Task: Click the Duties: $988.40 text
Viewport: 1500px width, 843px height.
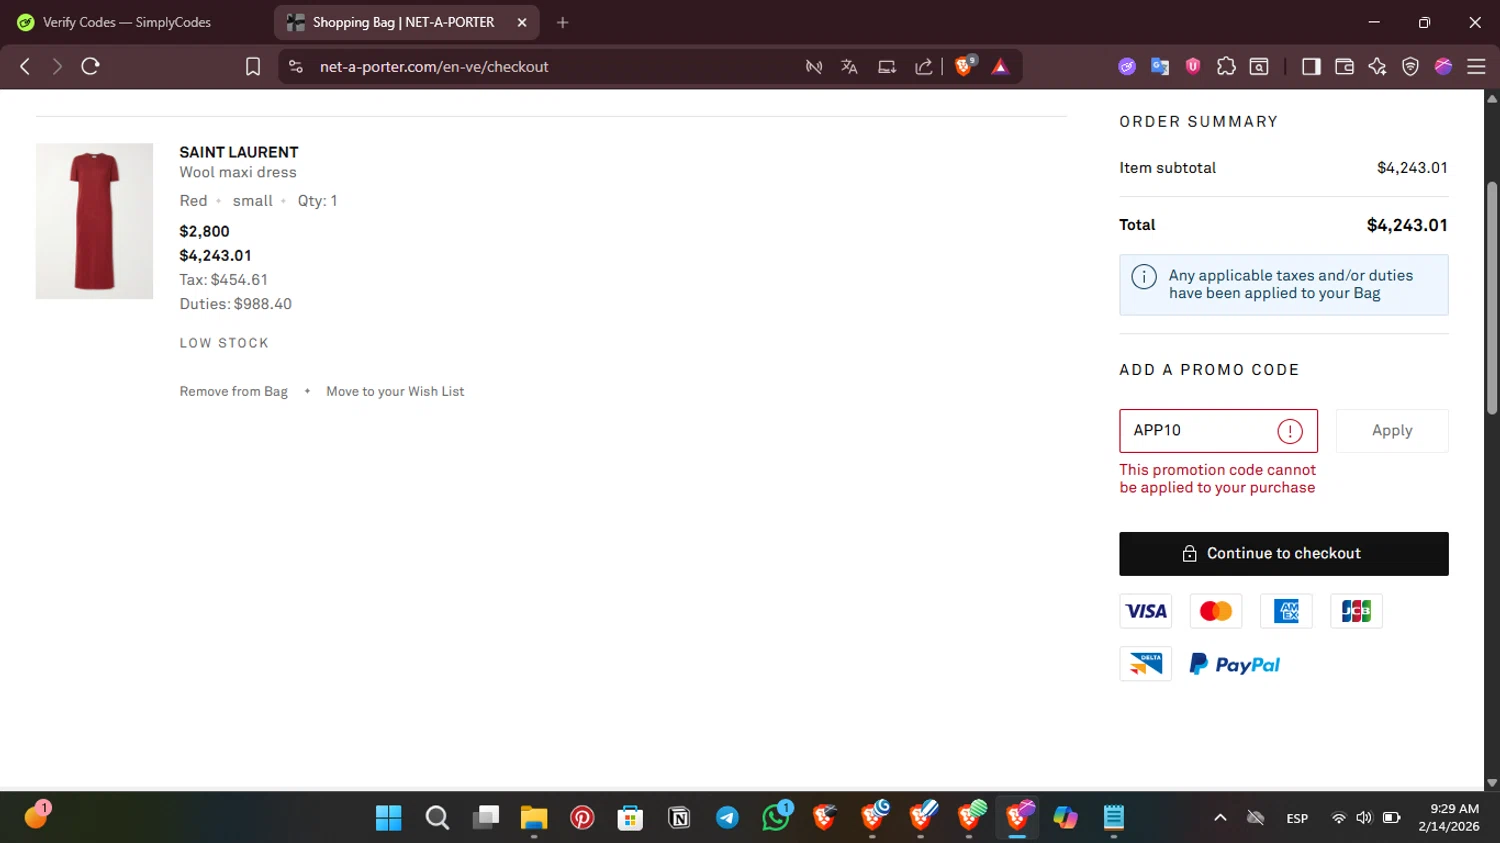Action: tap(236, 304)
